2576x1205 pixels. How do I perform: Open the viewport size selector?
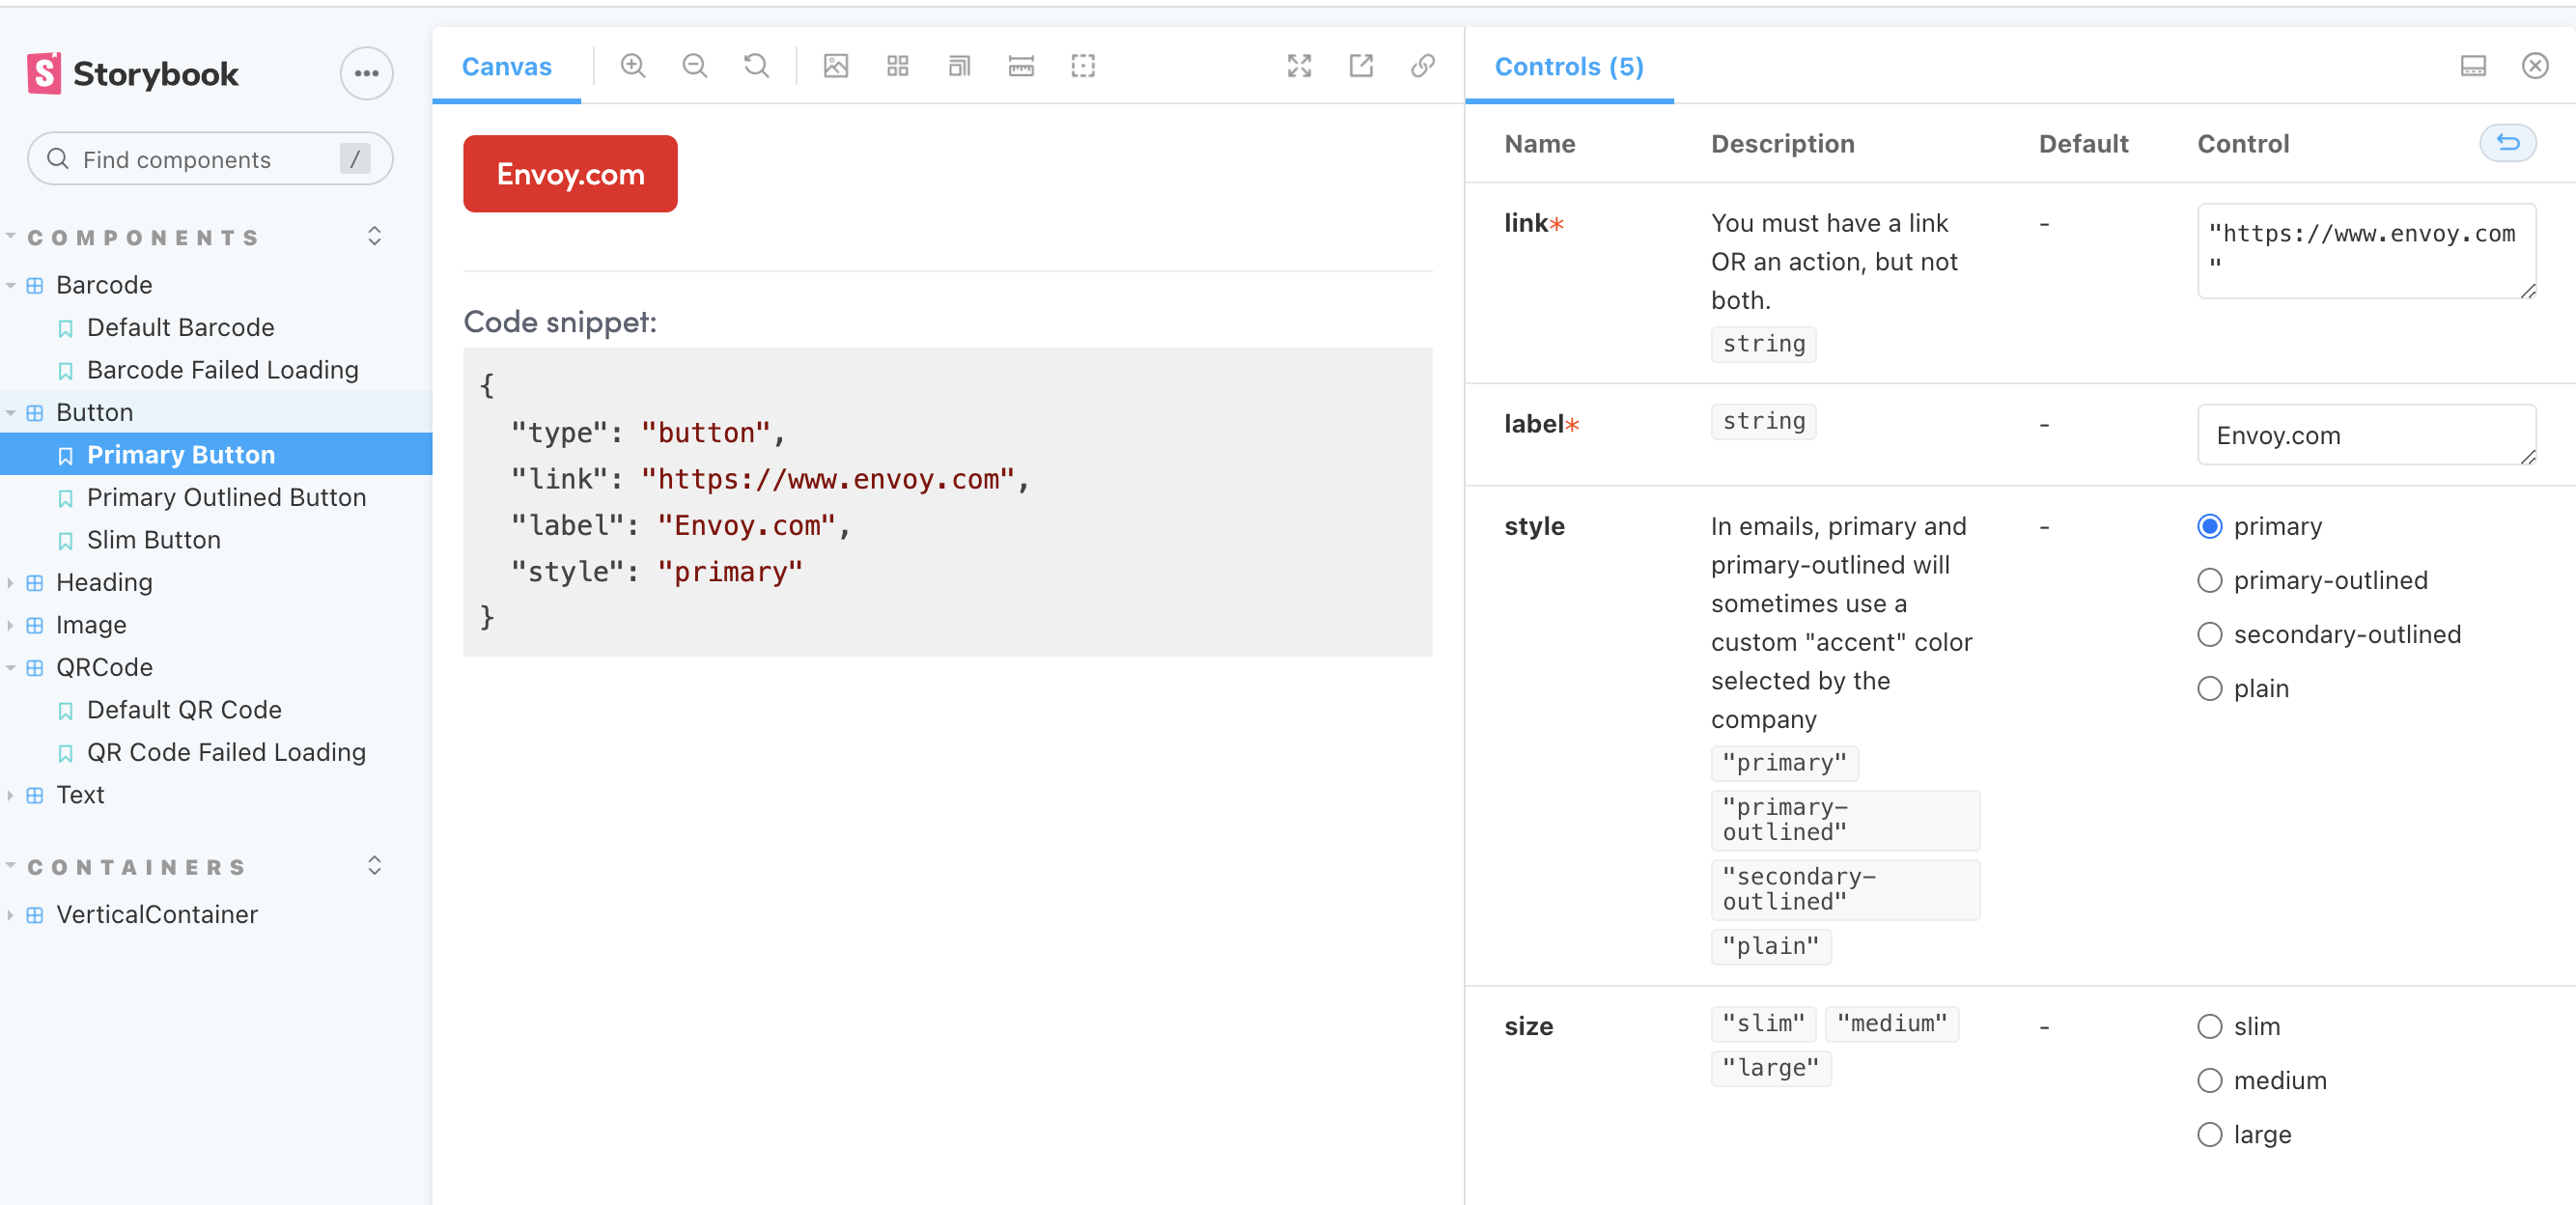pyautogui.click(x=960, y=66)
